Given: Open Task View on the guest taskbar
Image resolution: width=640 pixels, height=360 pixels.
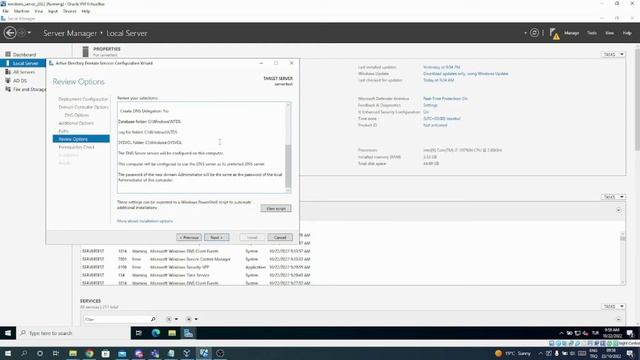Looking at the screenshot, I should click(x=139, y=333).
